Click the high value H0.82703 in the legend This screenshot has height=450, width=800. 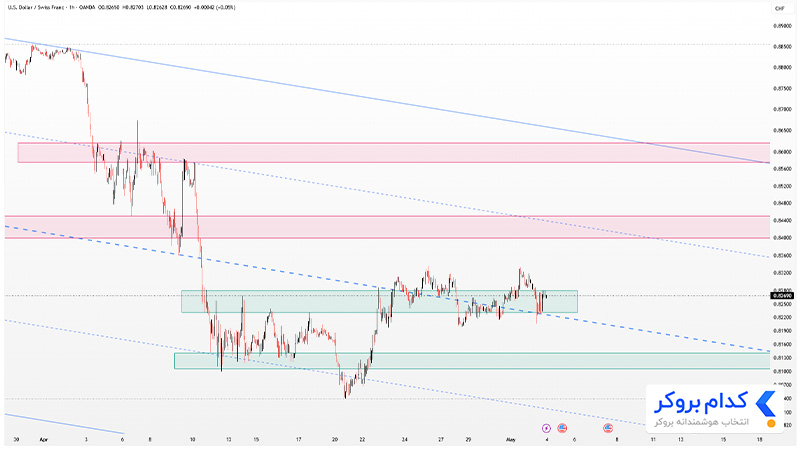(133, 8)
